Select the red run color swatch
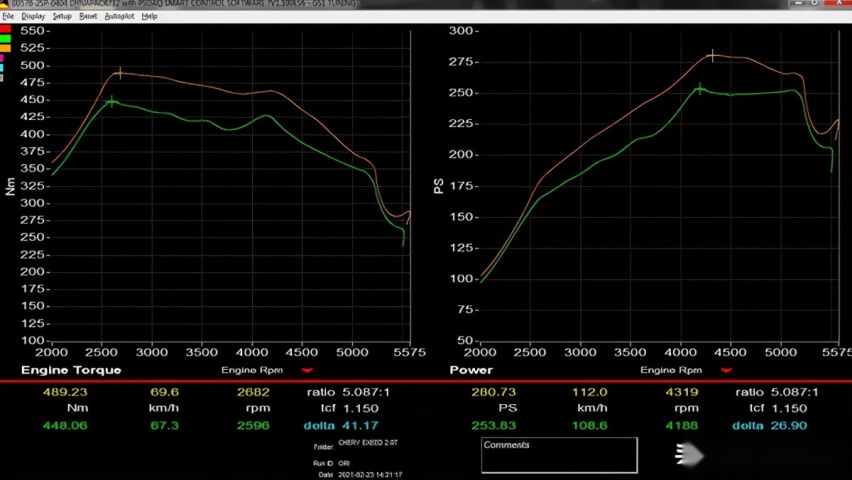 [5, 29]
